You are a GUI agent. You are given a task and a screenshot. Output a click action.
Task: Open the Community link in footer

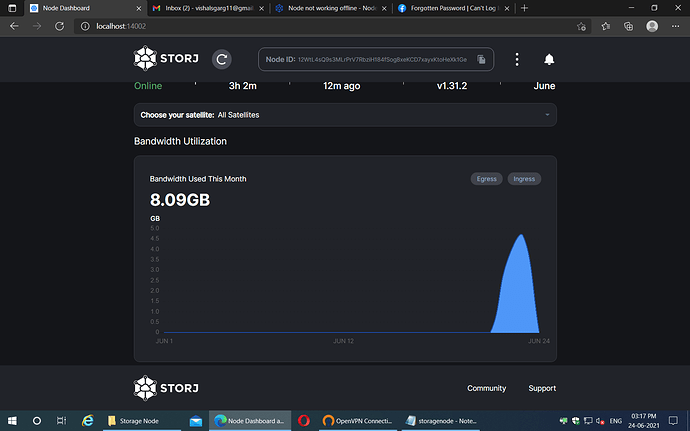tap(486, 388)
